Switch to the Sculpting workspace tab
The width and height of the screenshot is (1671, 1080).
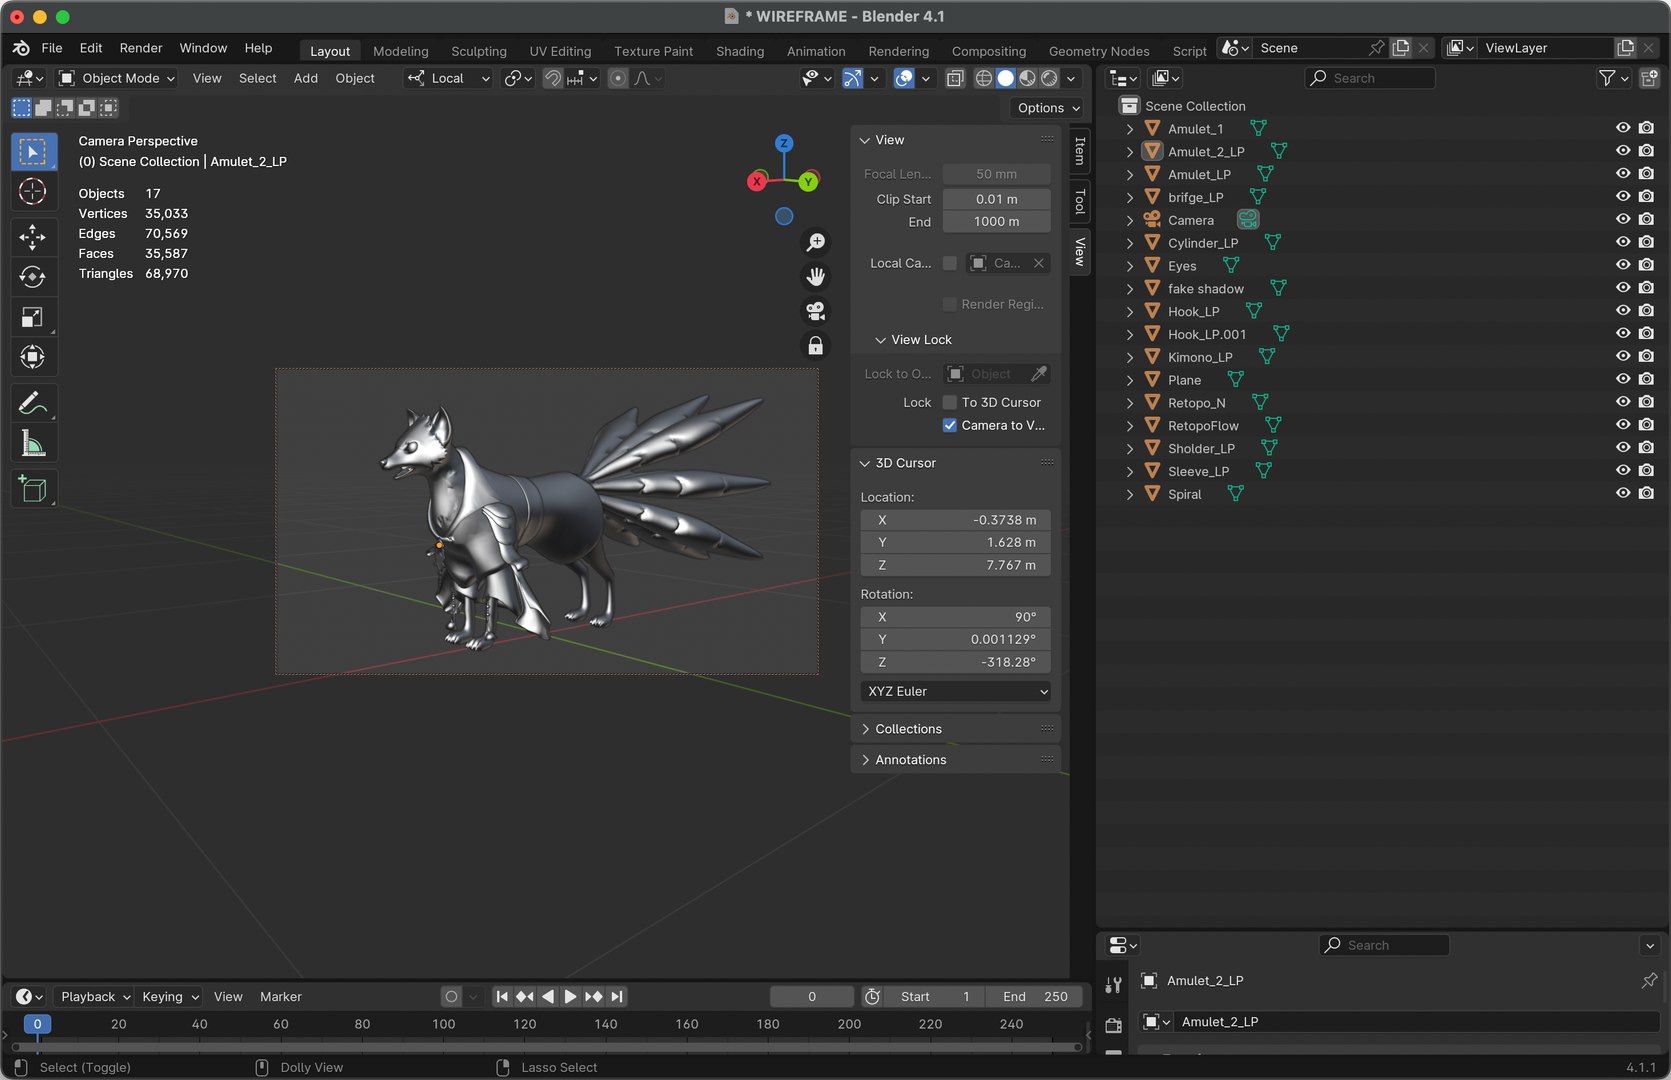pyautogui.click(x=478, y=51)
